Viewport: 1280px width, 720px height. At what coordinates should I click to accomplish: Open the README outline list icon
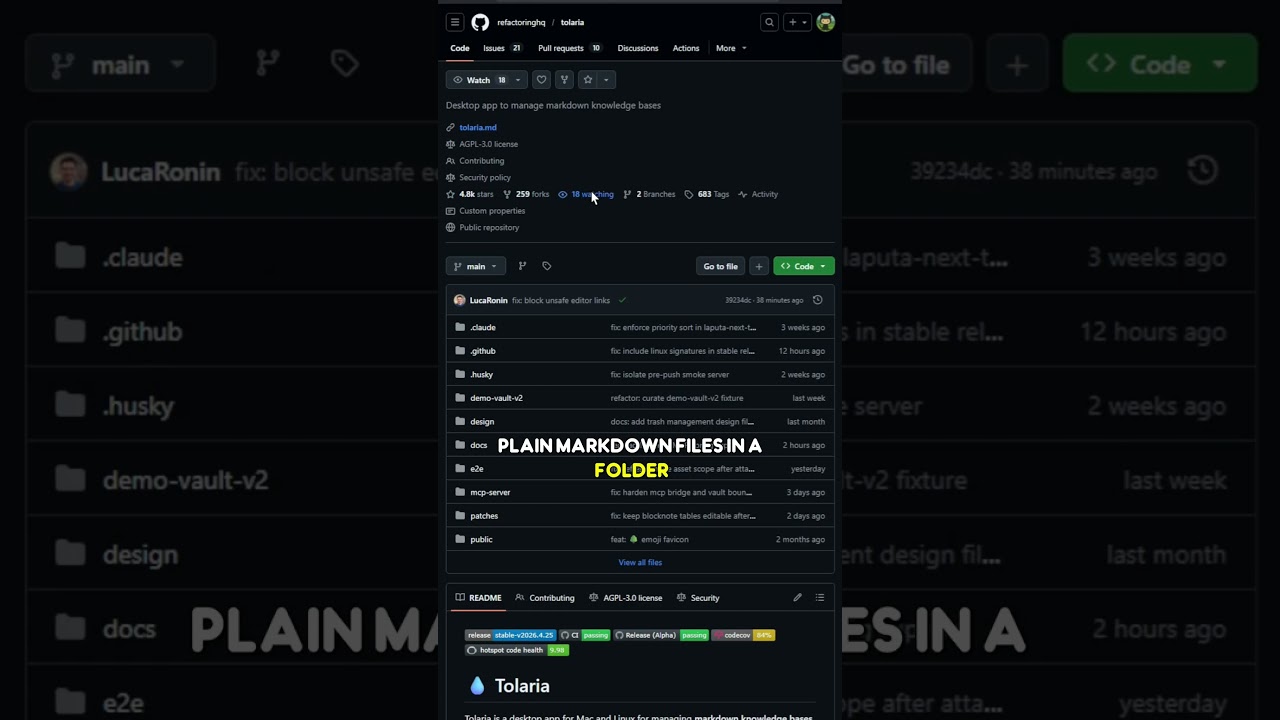click(x=820, y=598)
